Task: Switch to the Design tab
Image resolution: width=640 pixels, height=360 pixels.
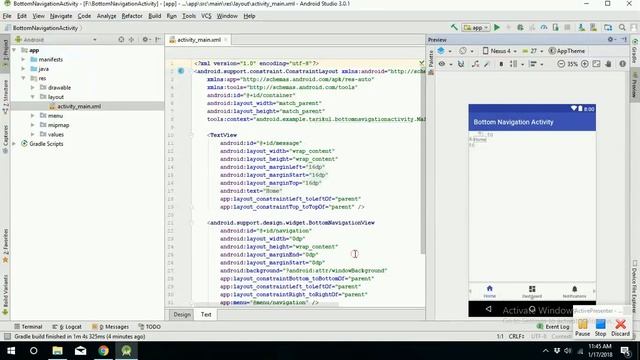Action: tap(182, 314)
